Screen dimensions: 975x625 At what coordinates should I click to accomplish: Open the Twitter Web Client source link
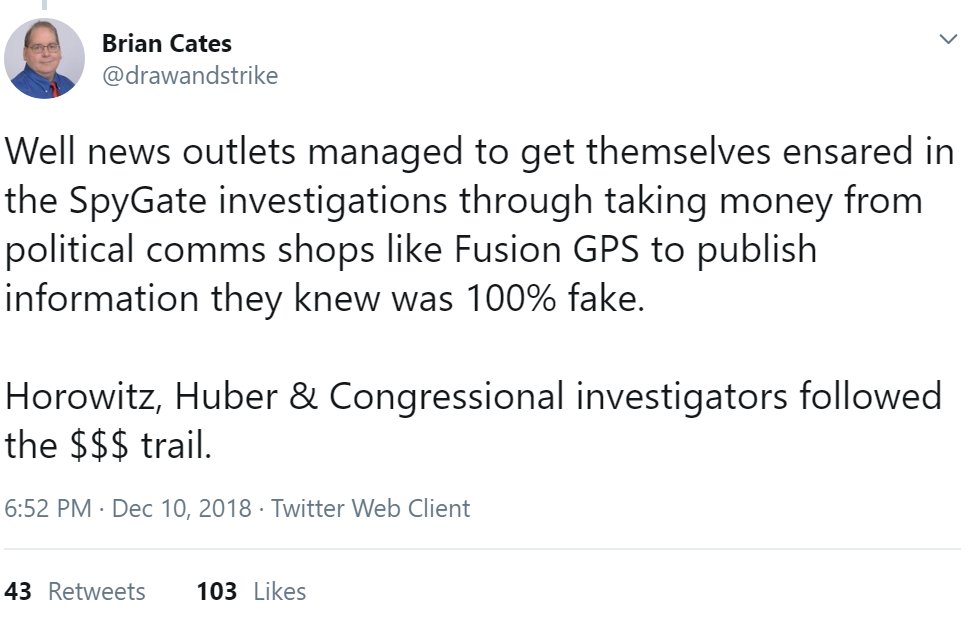[x=370, y=508]
